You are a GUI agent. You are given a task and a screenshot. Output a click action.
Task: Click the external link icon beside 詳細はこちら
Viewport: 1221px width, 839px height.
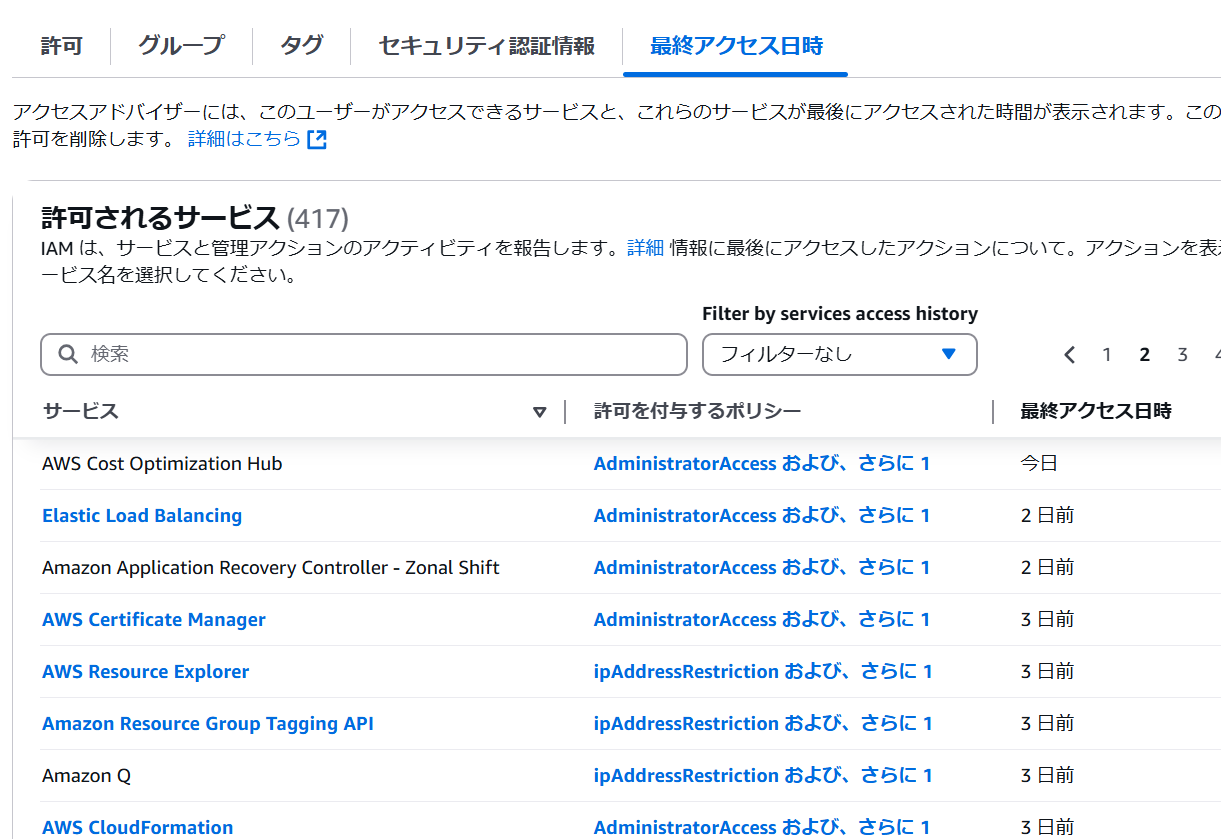point(317,140)
